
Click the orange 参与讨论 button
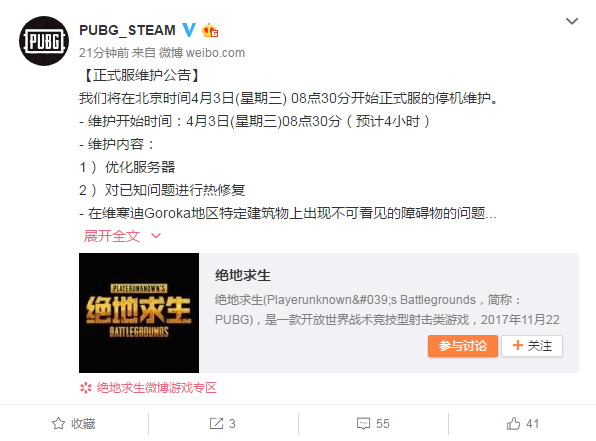coord(463,346)
